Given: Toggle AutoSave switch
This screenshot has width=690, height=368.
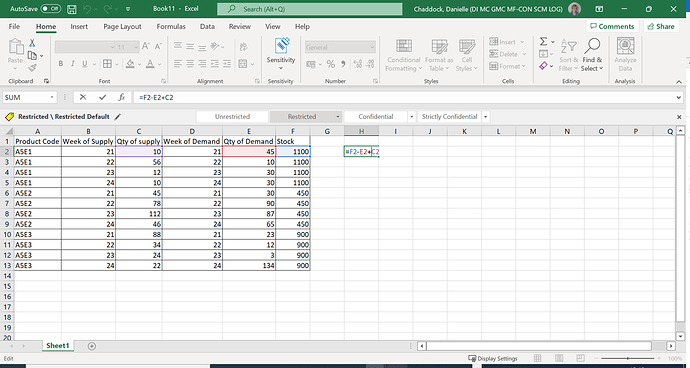Looking at the screenshot, I should click(51, 9).
